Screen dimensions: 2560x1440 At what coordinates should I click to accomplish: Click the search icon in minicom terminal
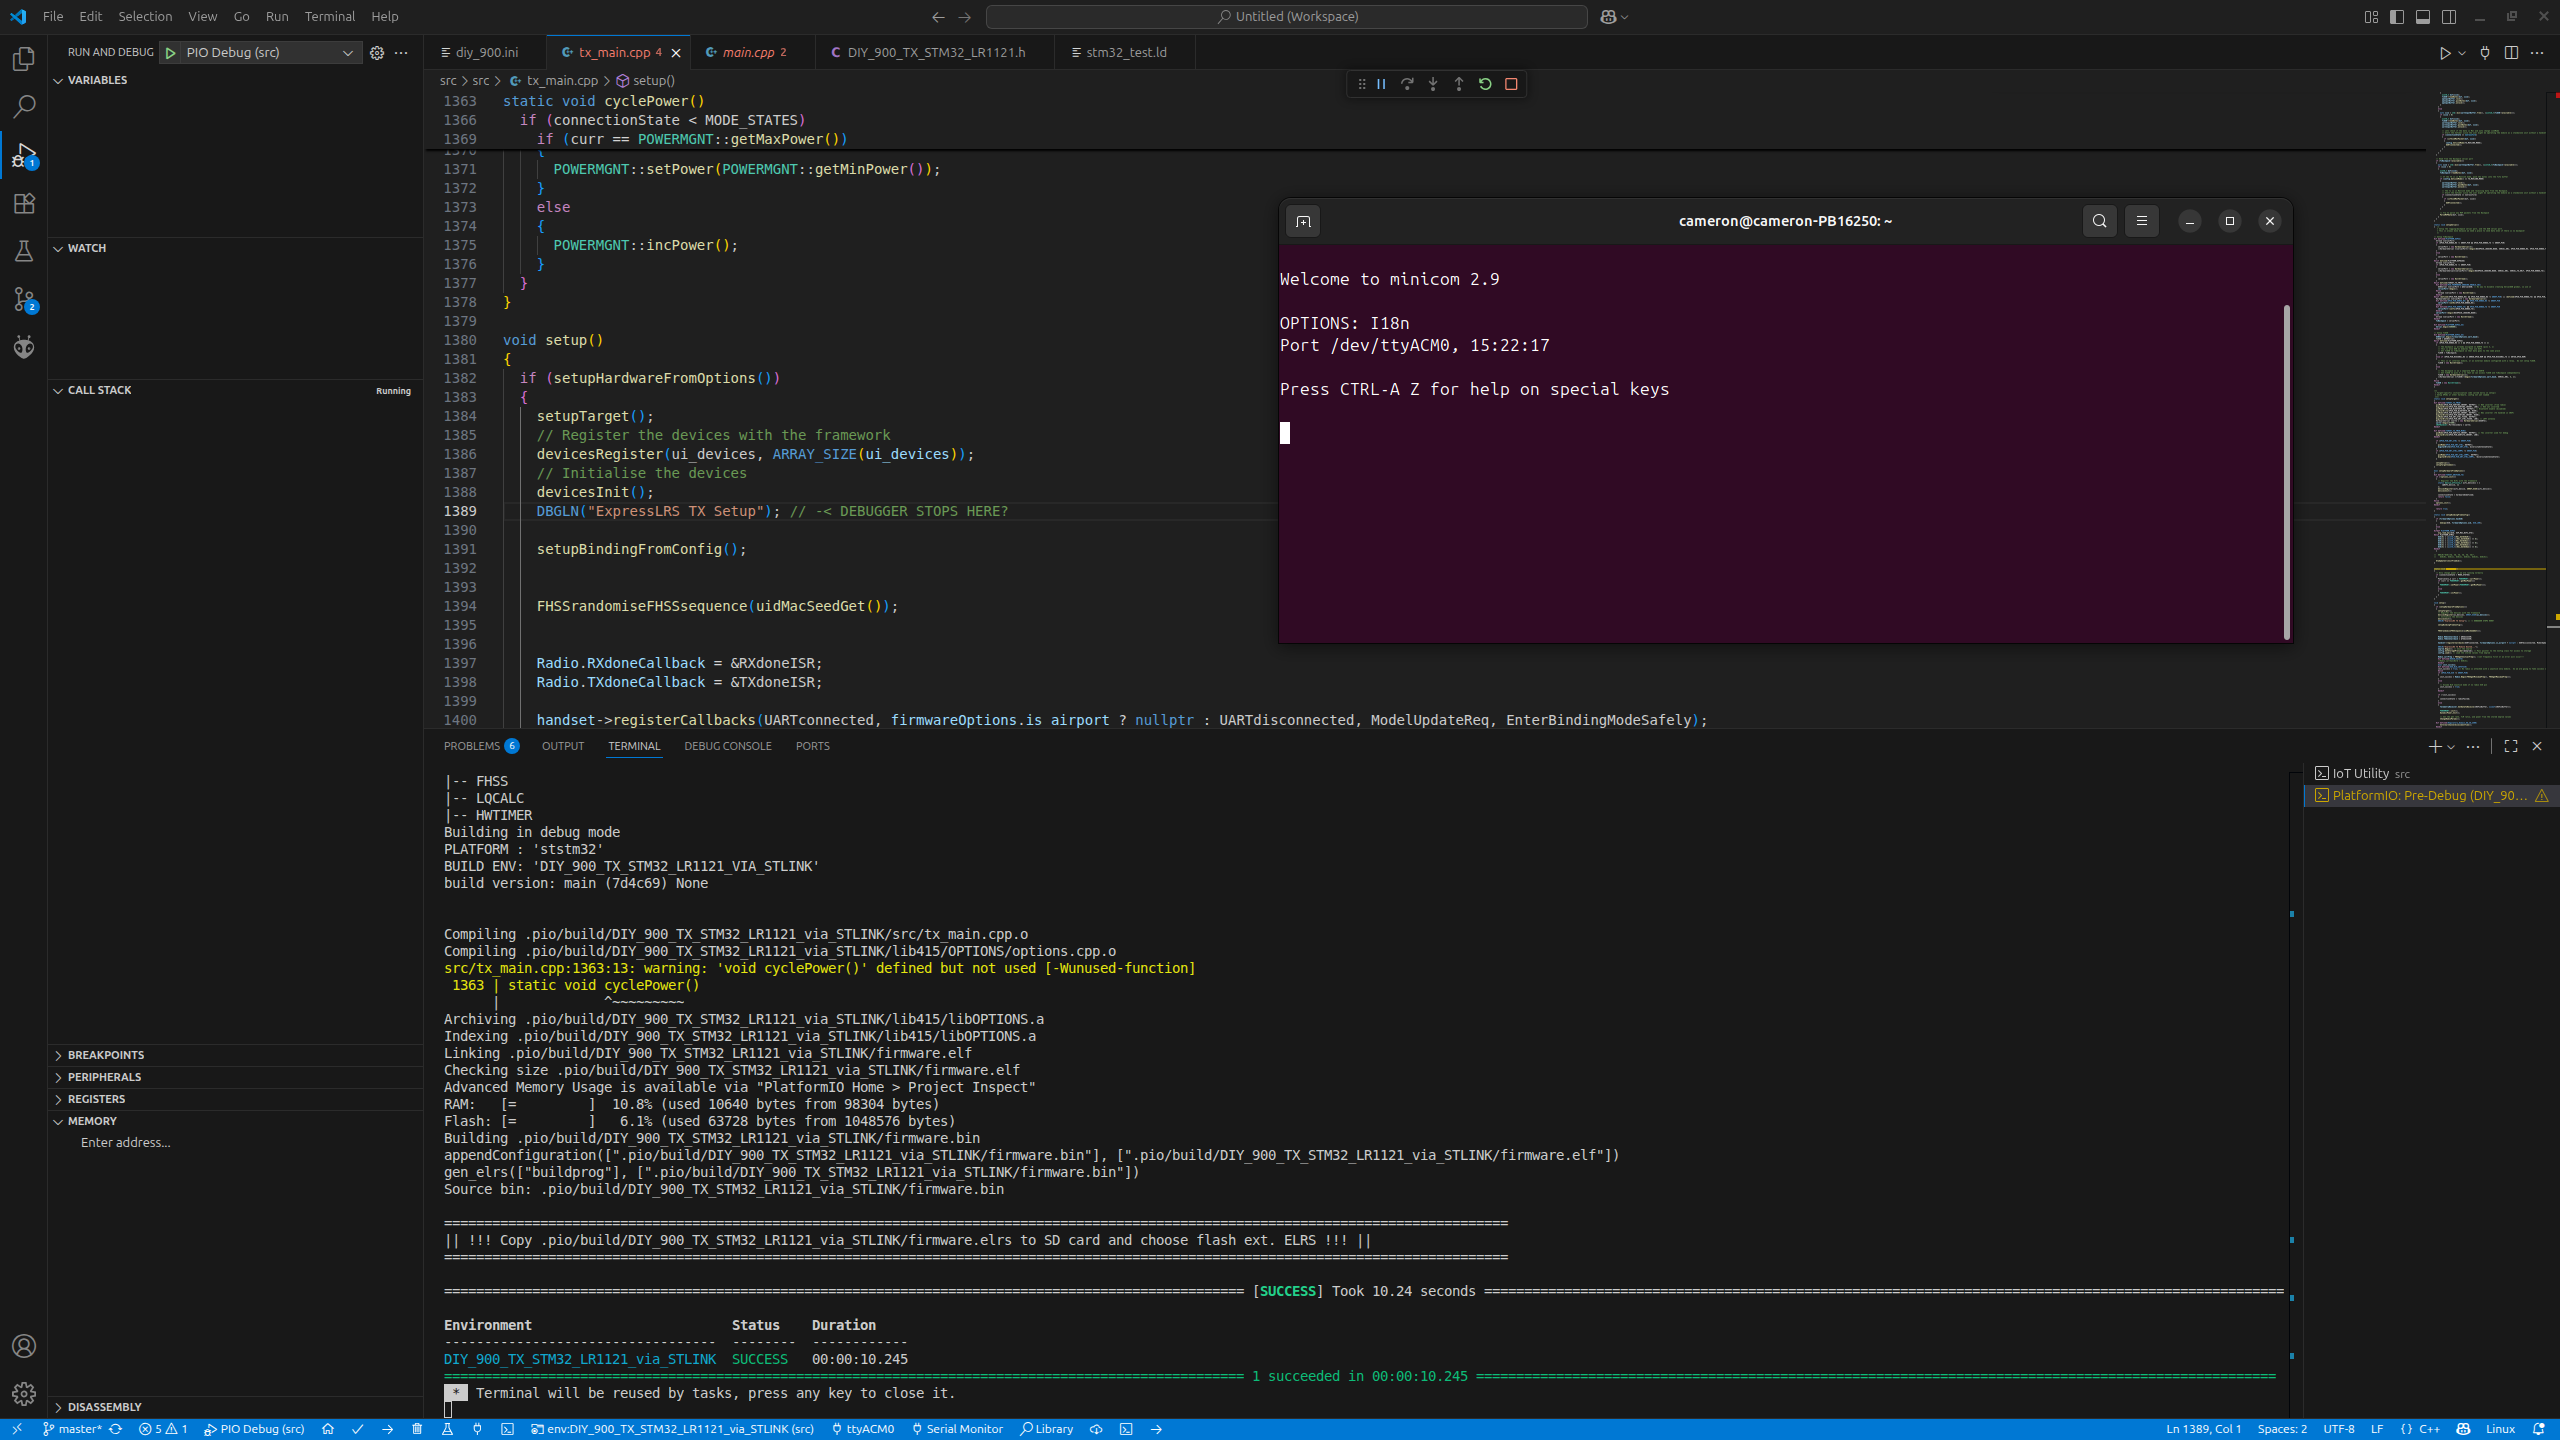2099,221
